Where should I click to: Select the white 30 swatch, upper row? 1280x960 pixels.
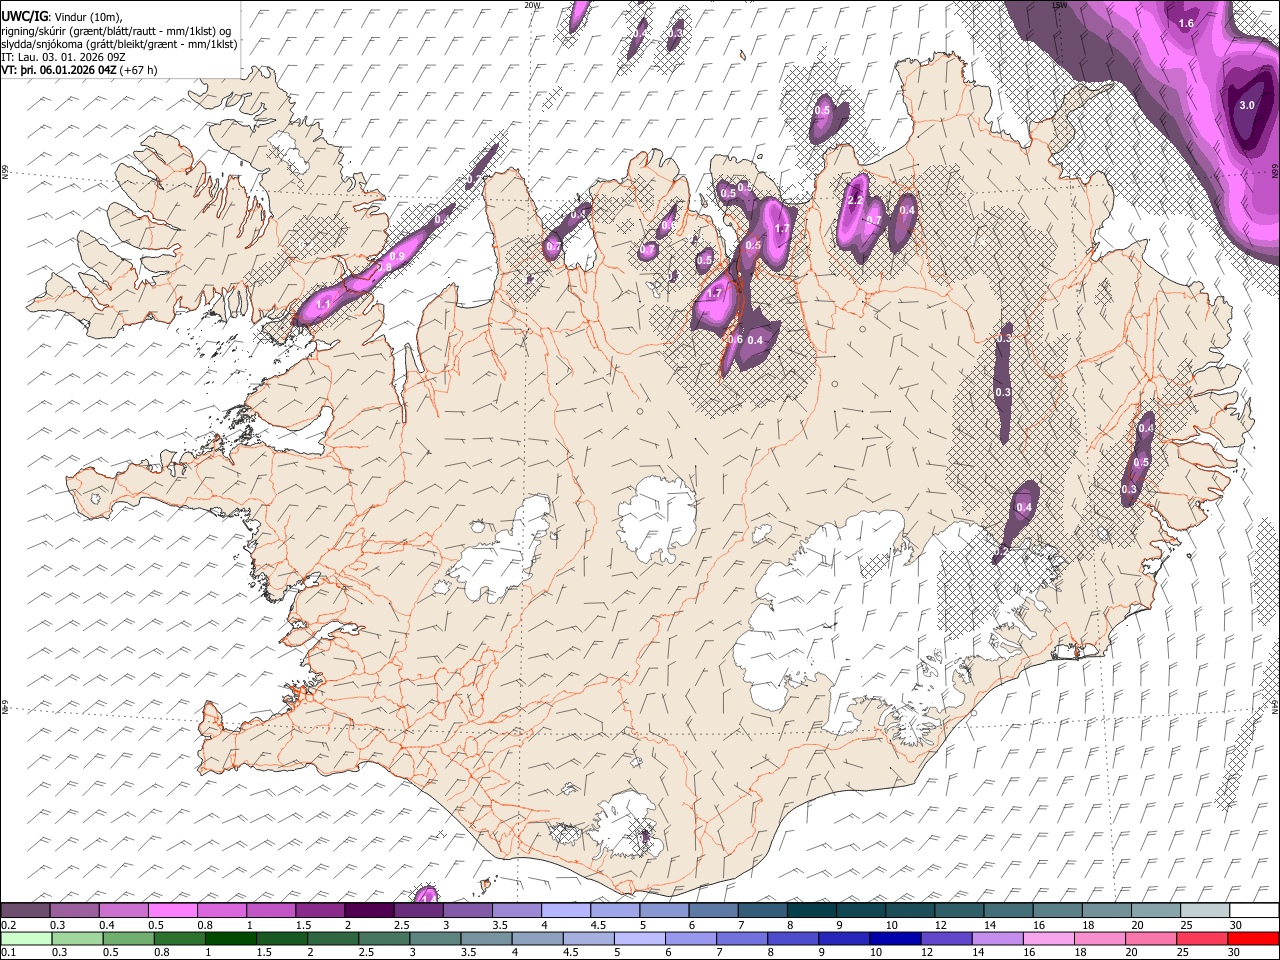[x=1253, y=911]
